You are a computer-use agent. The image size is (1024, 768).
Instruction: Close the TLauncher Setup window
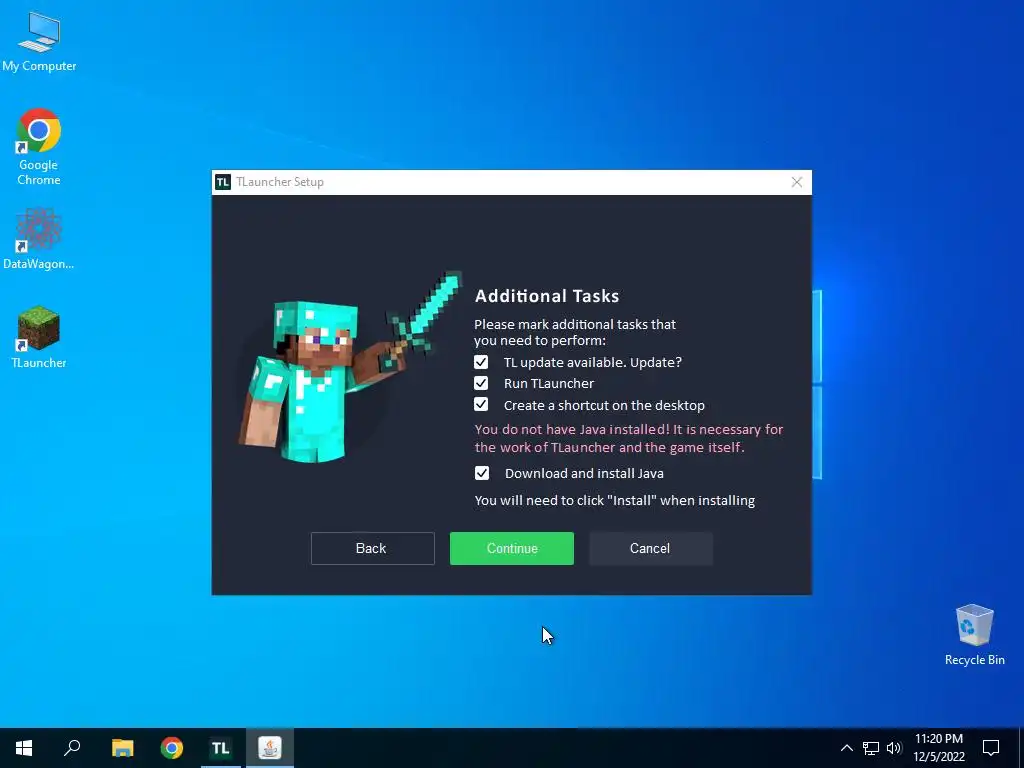click(x=797, y=182)
